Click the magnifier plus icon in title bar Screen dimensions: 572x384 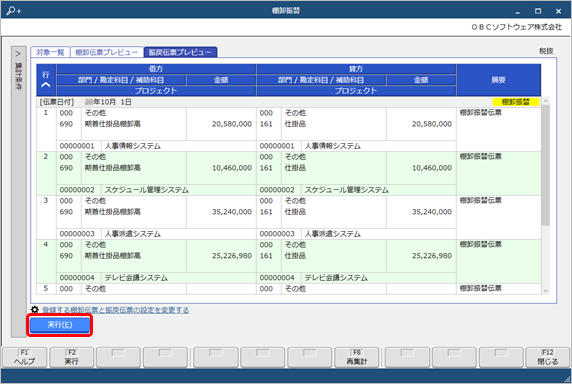(x=14, y=11)
